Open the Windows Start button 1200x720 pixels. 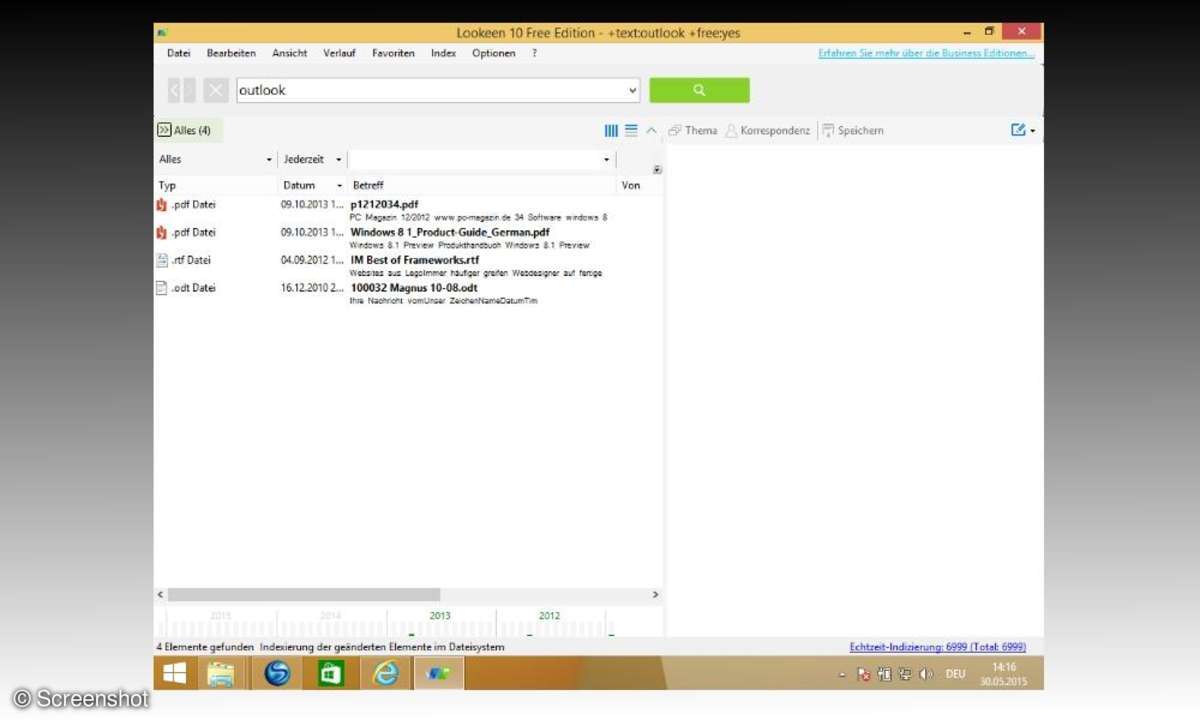coord(175,673)
